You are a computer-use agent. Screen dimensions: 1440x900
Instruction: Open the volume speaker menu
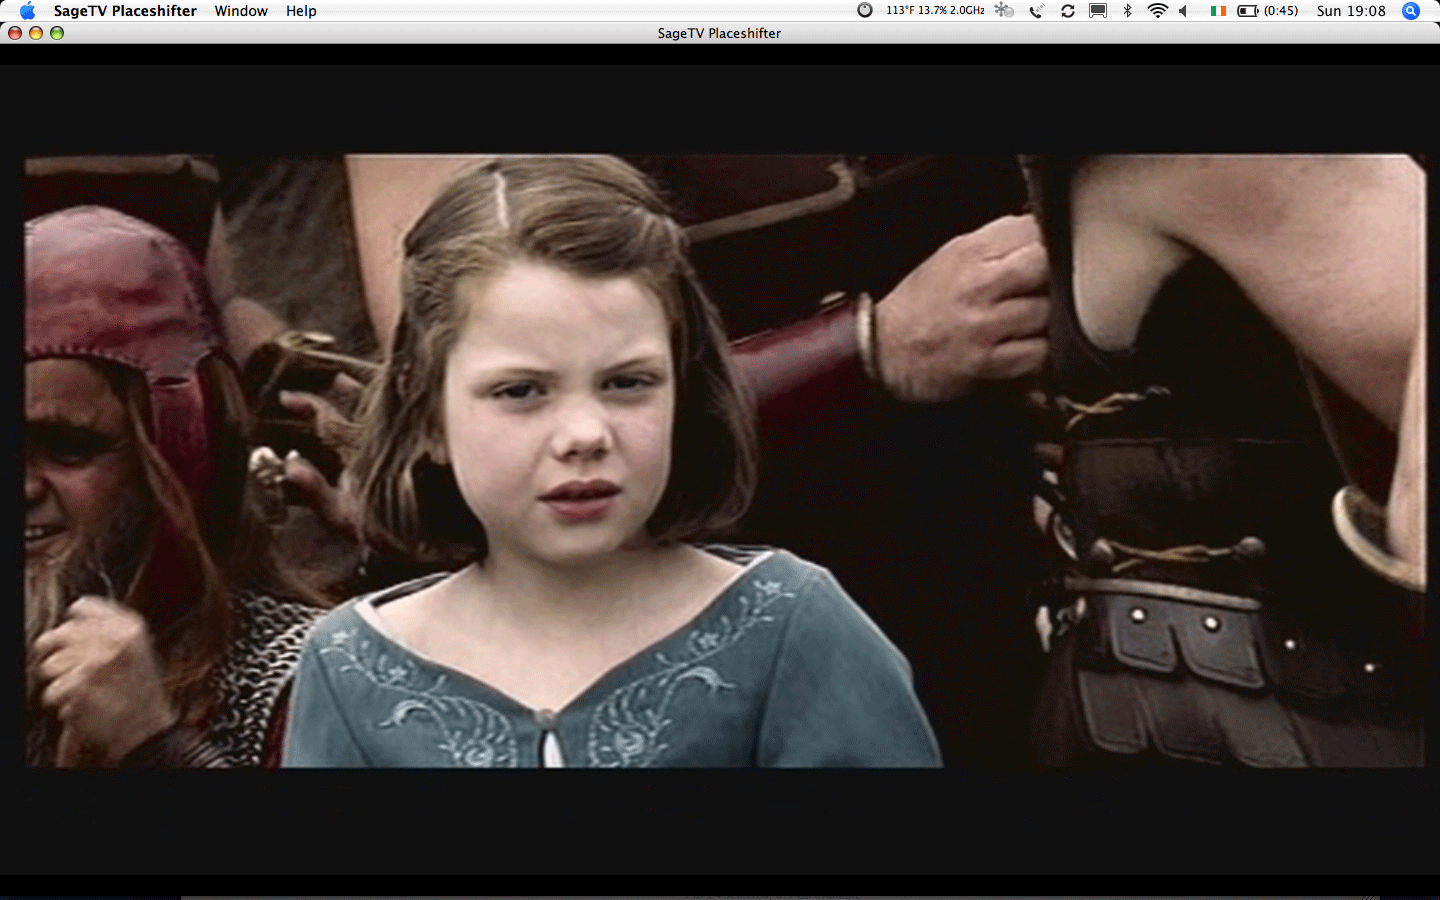1184,11
